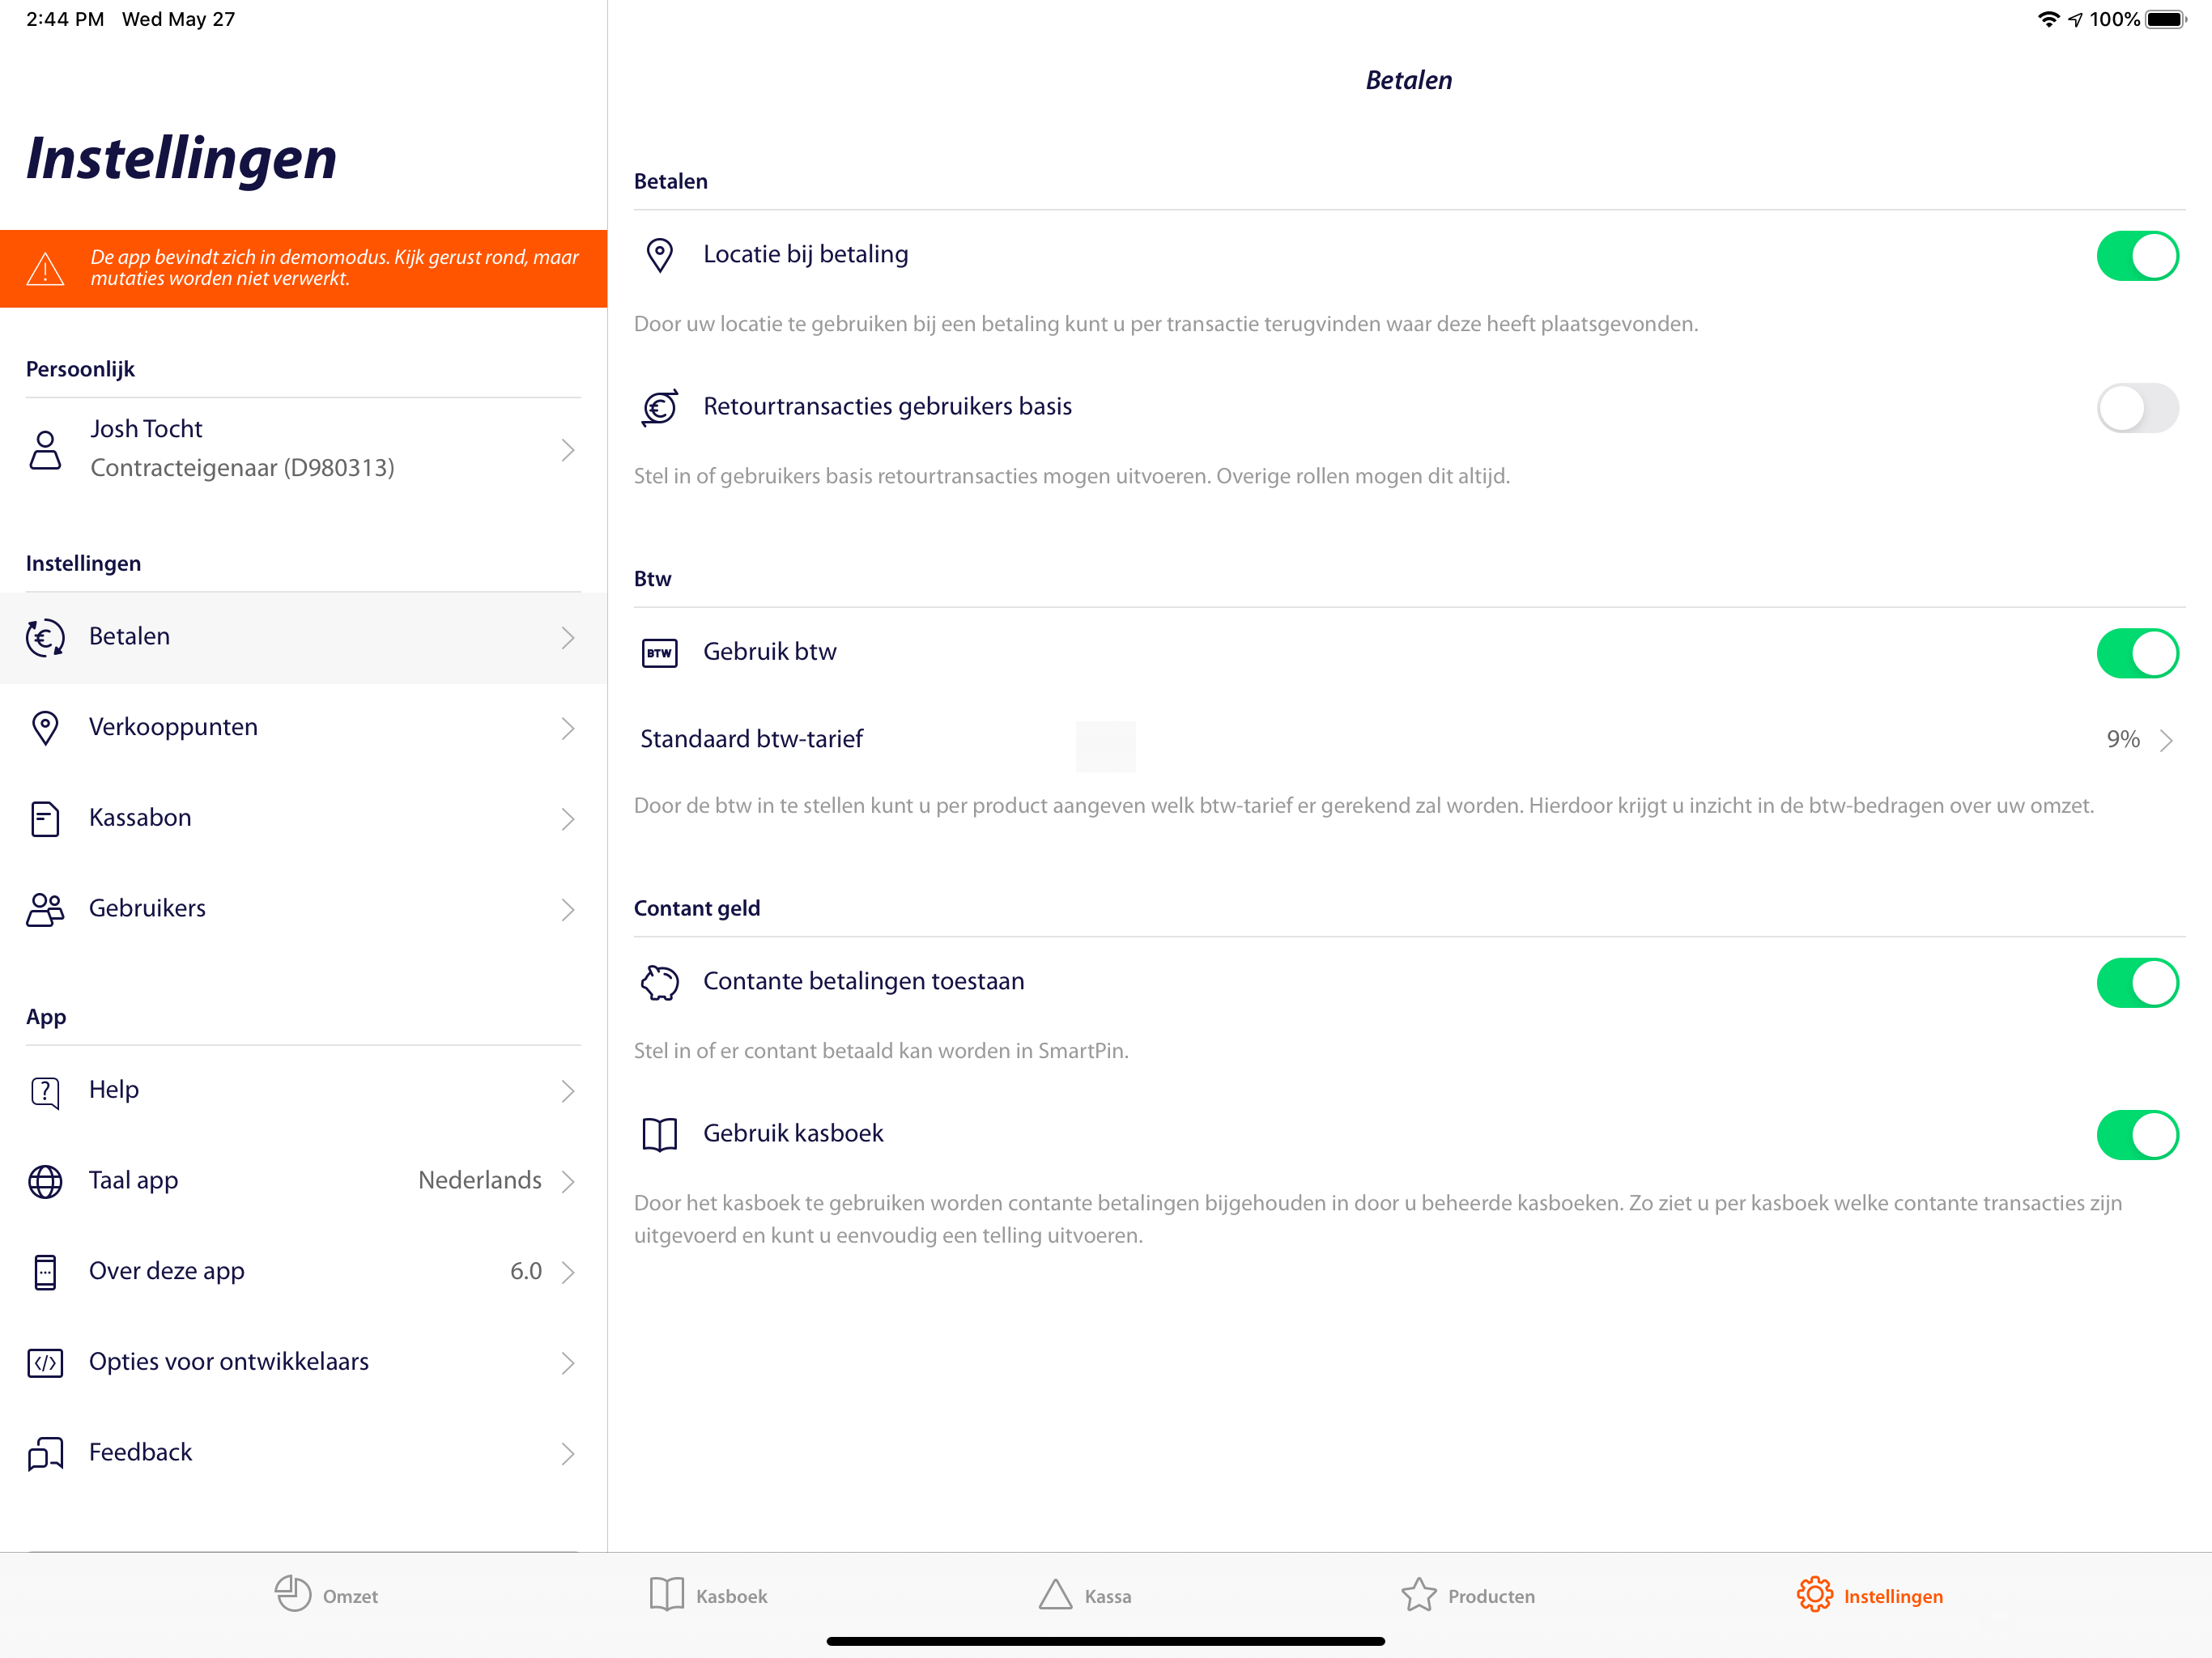Disable Locatie bij betaling
Screen dimensions: 2212x1658
(x=2138, y=256)
